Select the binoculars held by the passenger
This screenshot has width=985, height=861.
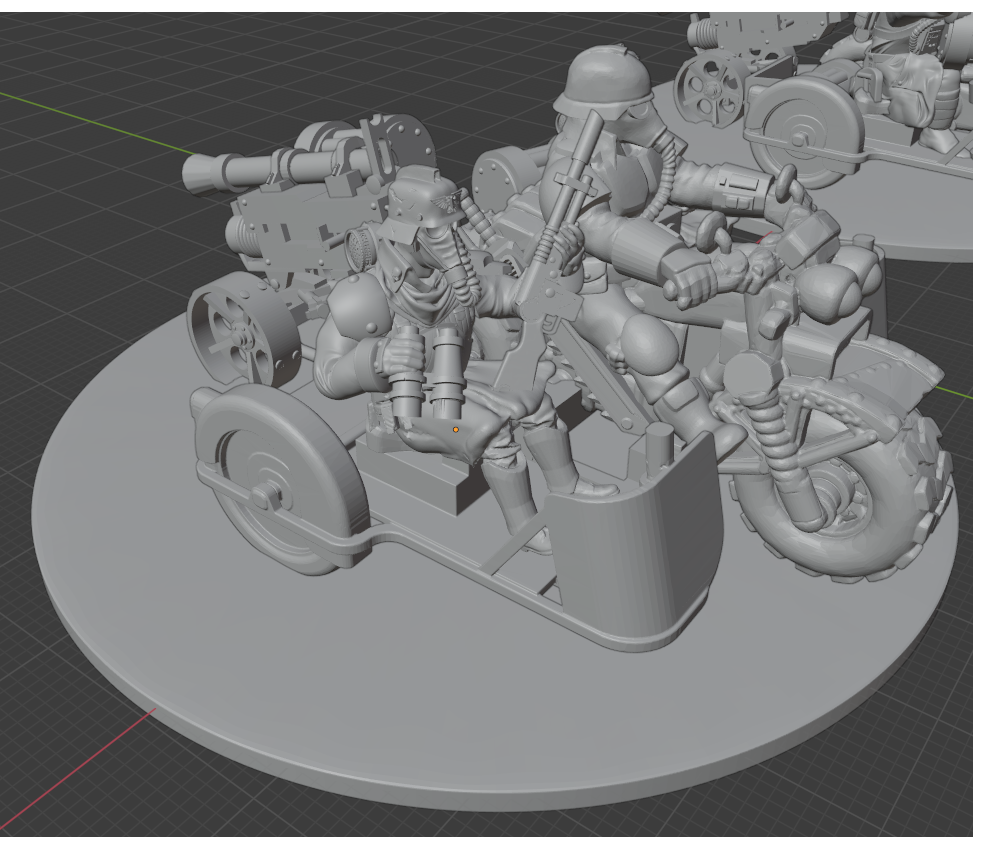coord(428,372)
